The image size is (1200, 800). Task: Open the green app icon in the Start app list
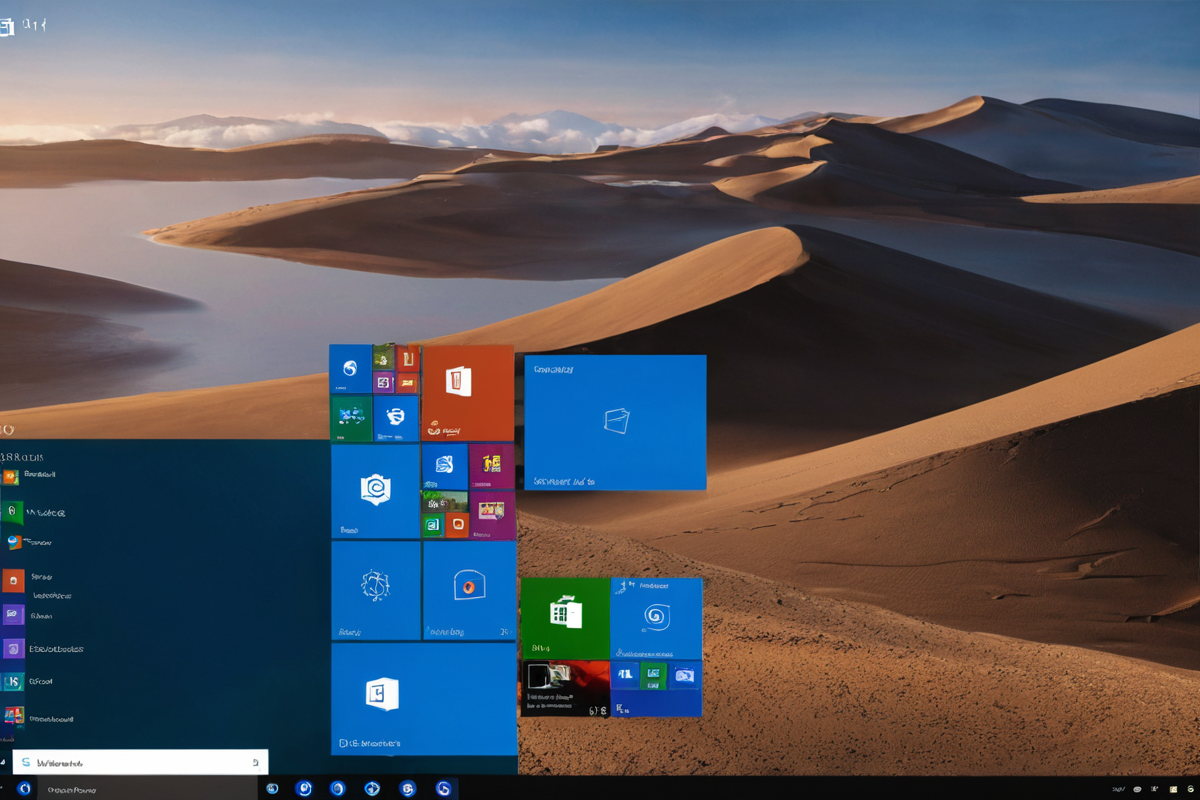[x=12, y=513]
